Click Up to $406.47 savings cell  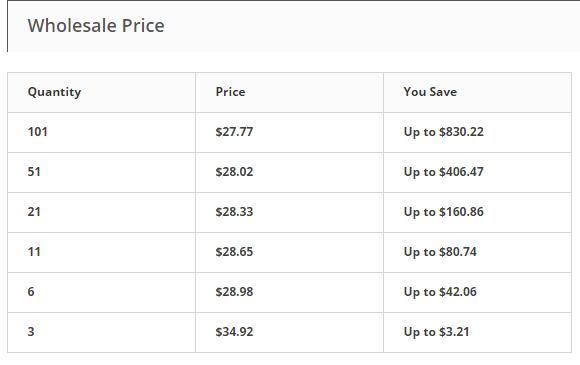coord(477,172)
